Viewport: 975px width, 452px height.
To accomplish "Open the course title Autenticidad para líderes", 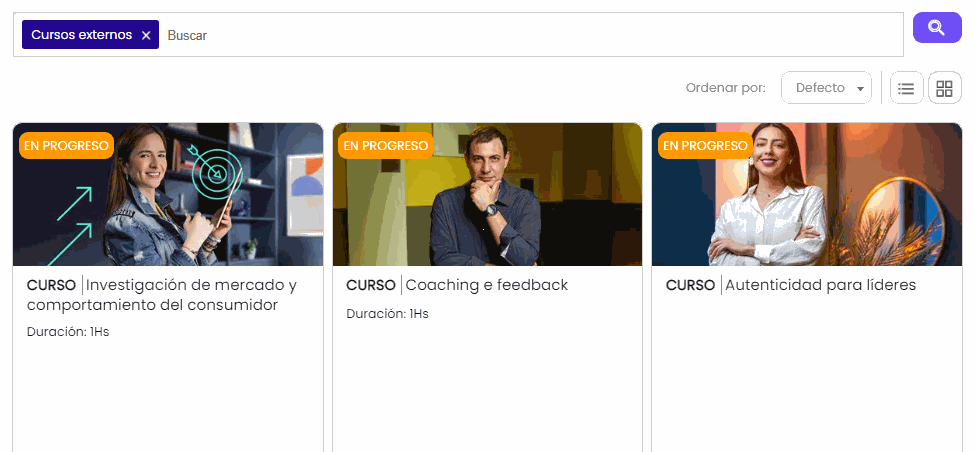I will pyautogui.click(x=820, y=285).
